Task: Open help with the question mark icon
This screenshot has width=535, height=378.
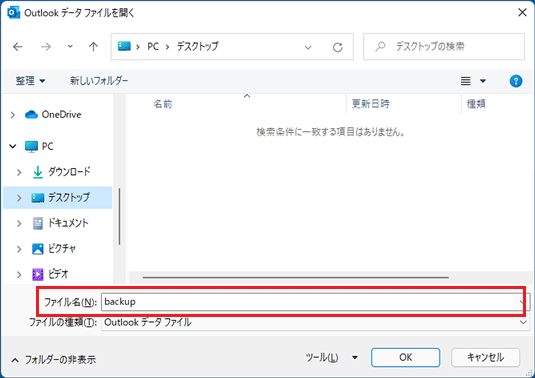Action: coord(516,81)
